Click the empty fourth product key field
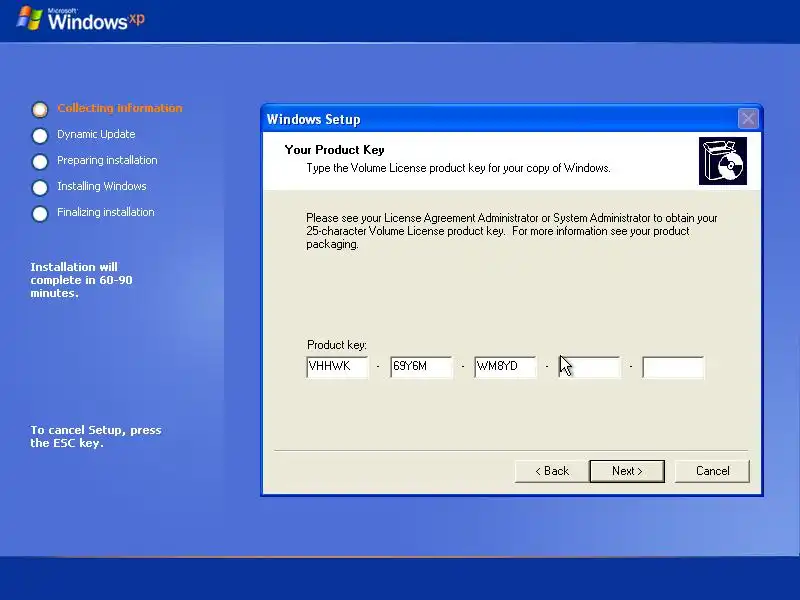Image resolution: width=800 pixels, height=600 pixels. (x=589, y=367)
